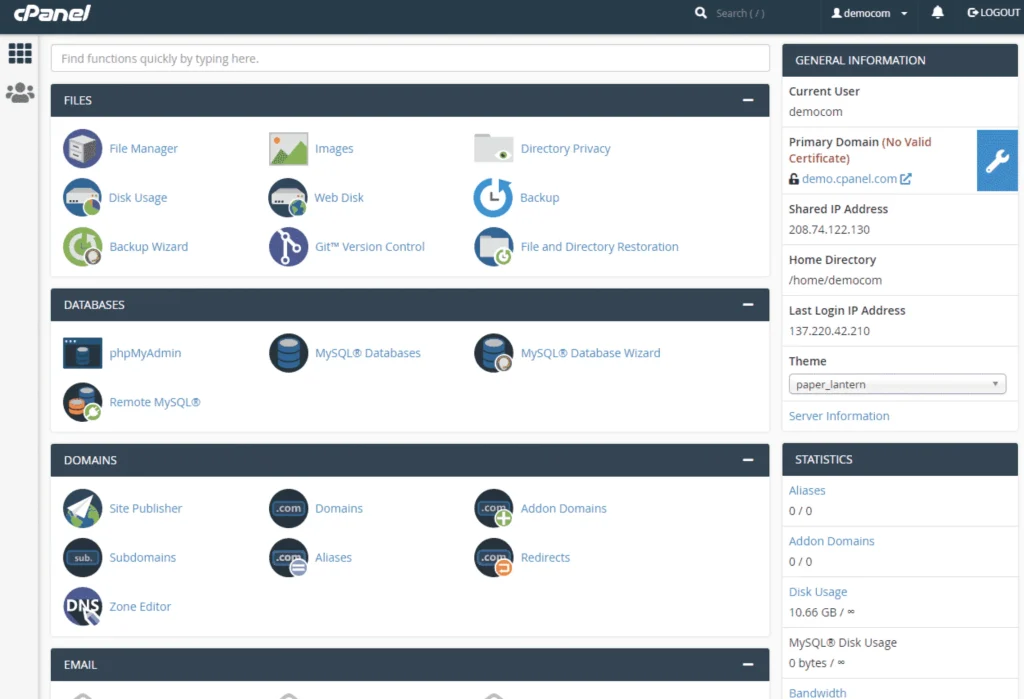Open the Aliases icon in Domains section
The image size is (1024, 699).
288,557
